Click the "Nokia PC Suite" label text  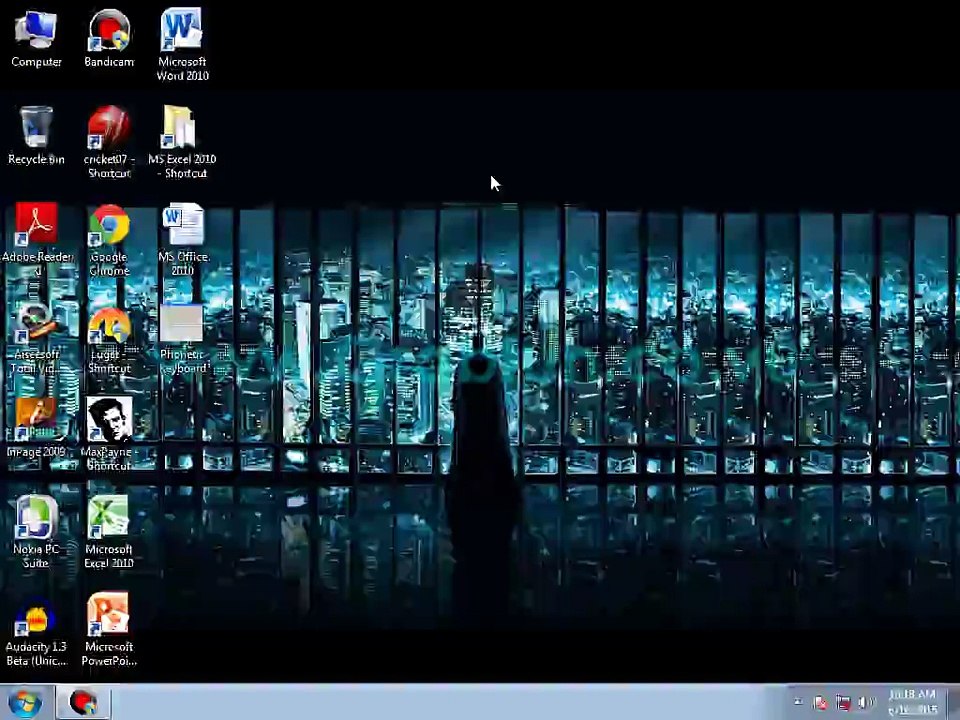click(x=36, y=556)
